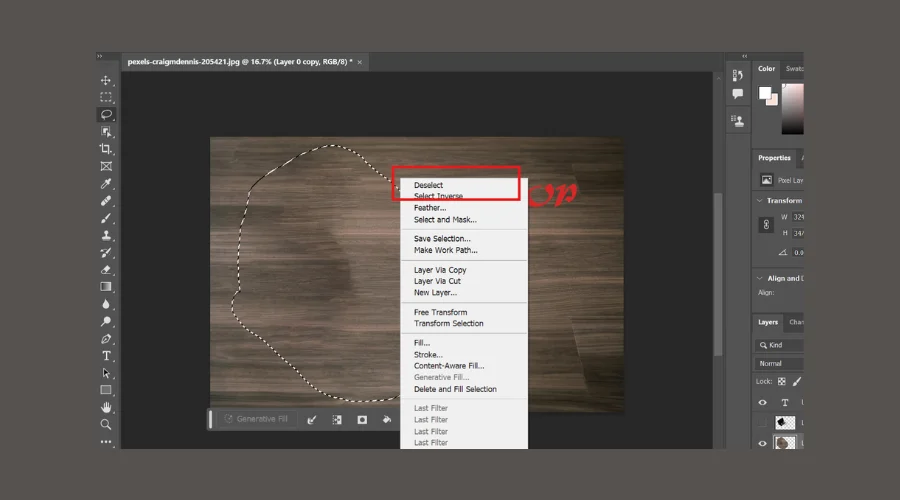Choose Delete and Fill Selection entry
900x500 pixels.
[x=455, y=389]
